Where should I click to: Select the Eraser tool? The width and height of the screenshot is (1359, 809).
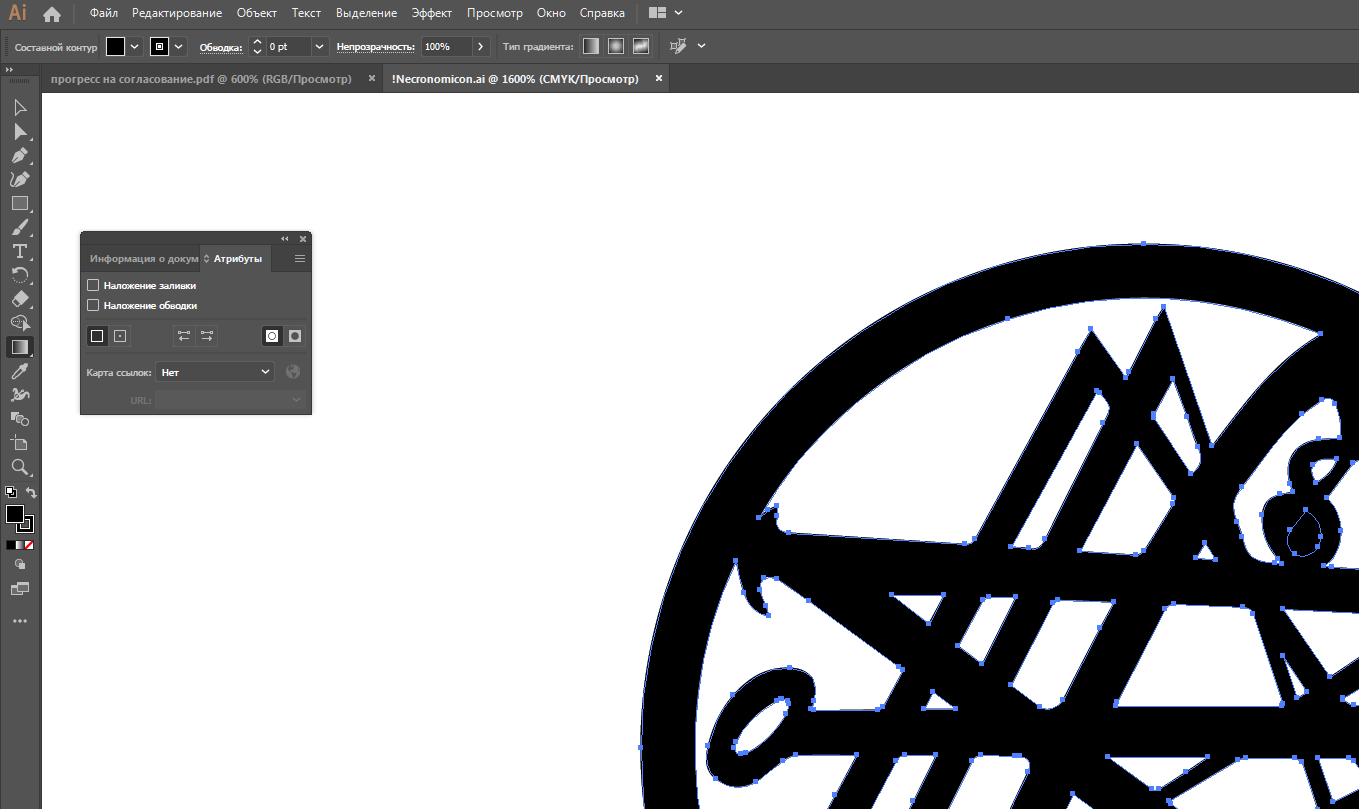point(20,299)
